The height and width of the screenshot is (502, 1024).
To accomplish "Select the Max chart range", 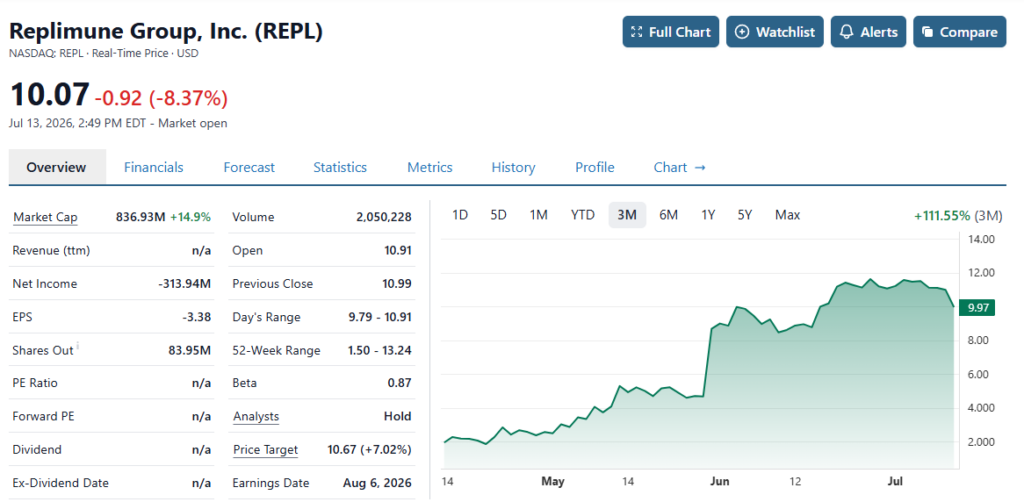I will point(788,215).
